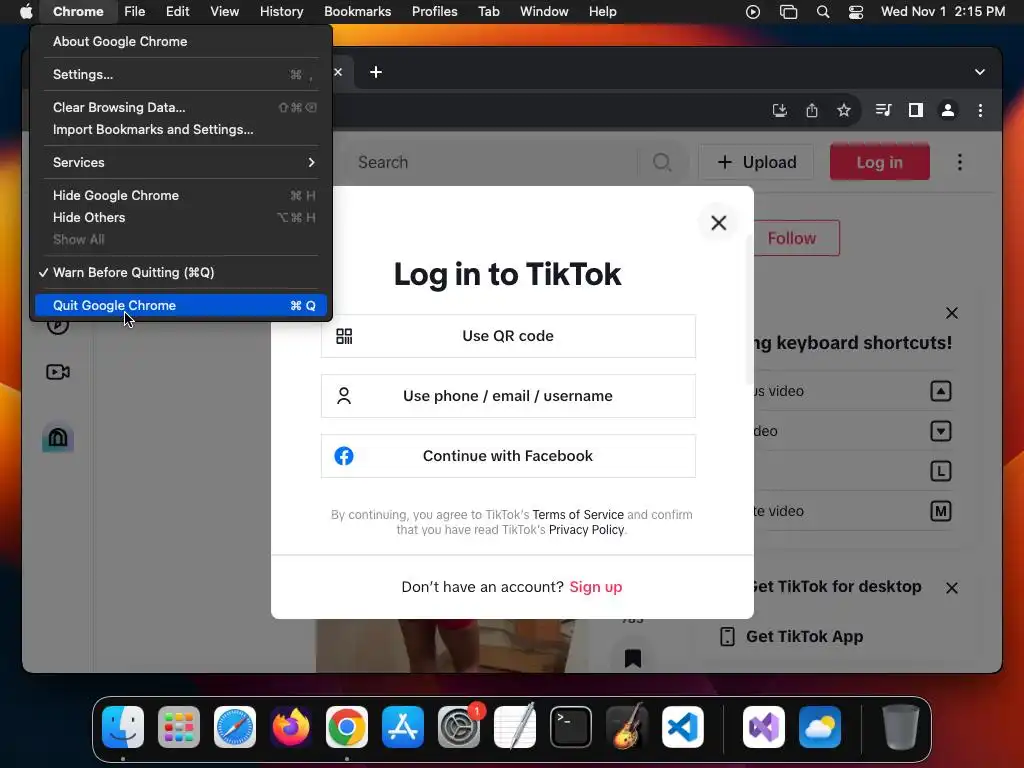The image size is (1024, 768).
Task: Open the Apple menu
Action: 25,11
